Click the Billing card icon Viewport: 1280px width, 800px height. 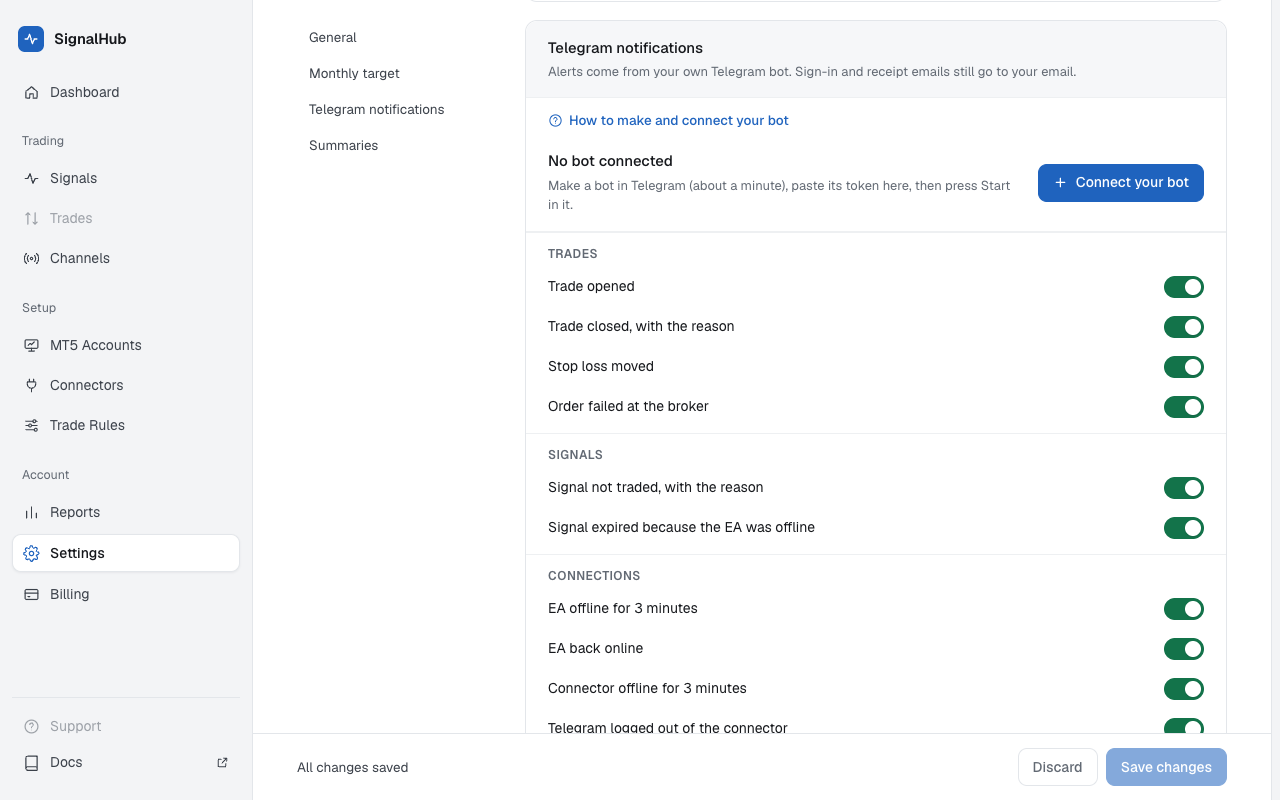tap(31, 594)
